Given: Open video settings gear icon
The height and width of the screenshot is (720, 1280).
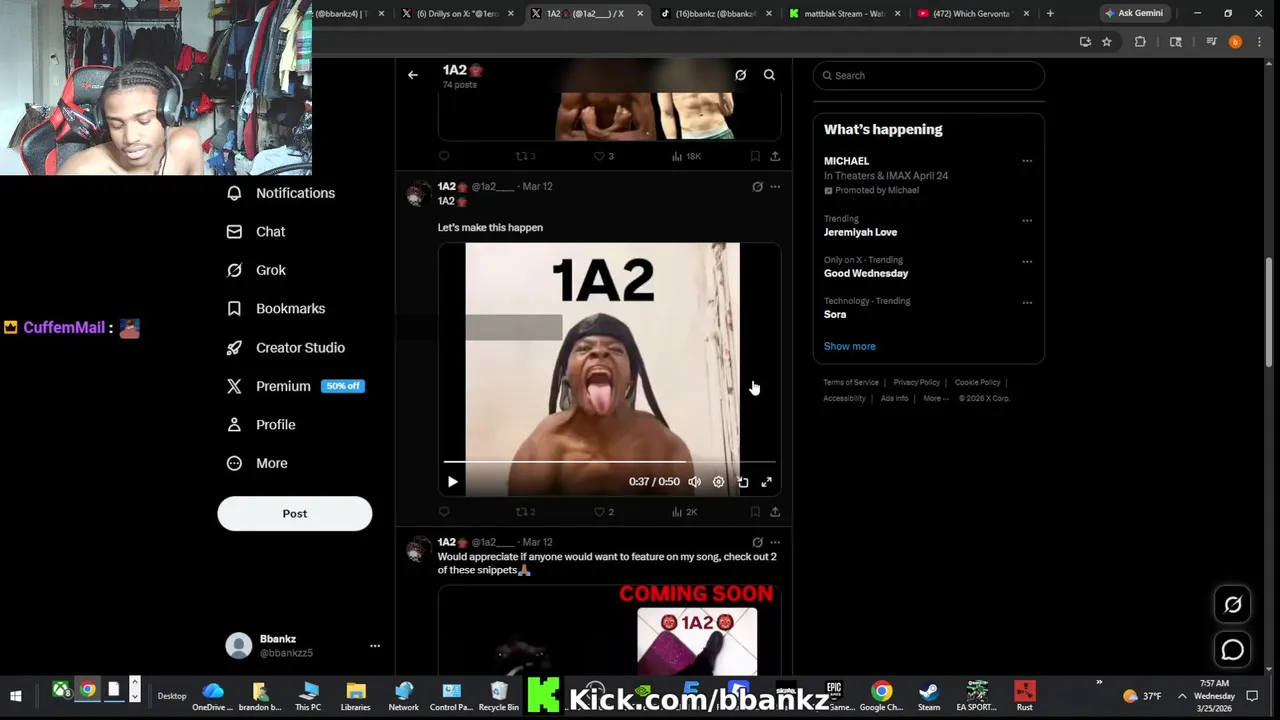Looking at the screenshot, I should 718,482.
